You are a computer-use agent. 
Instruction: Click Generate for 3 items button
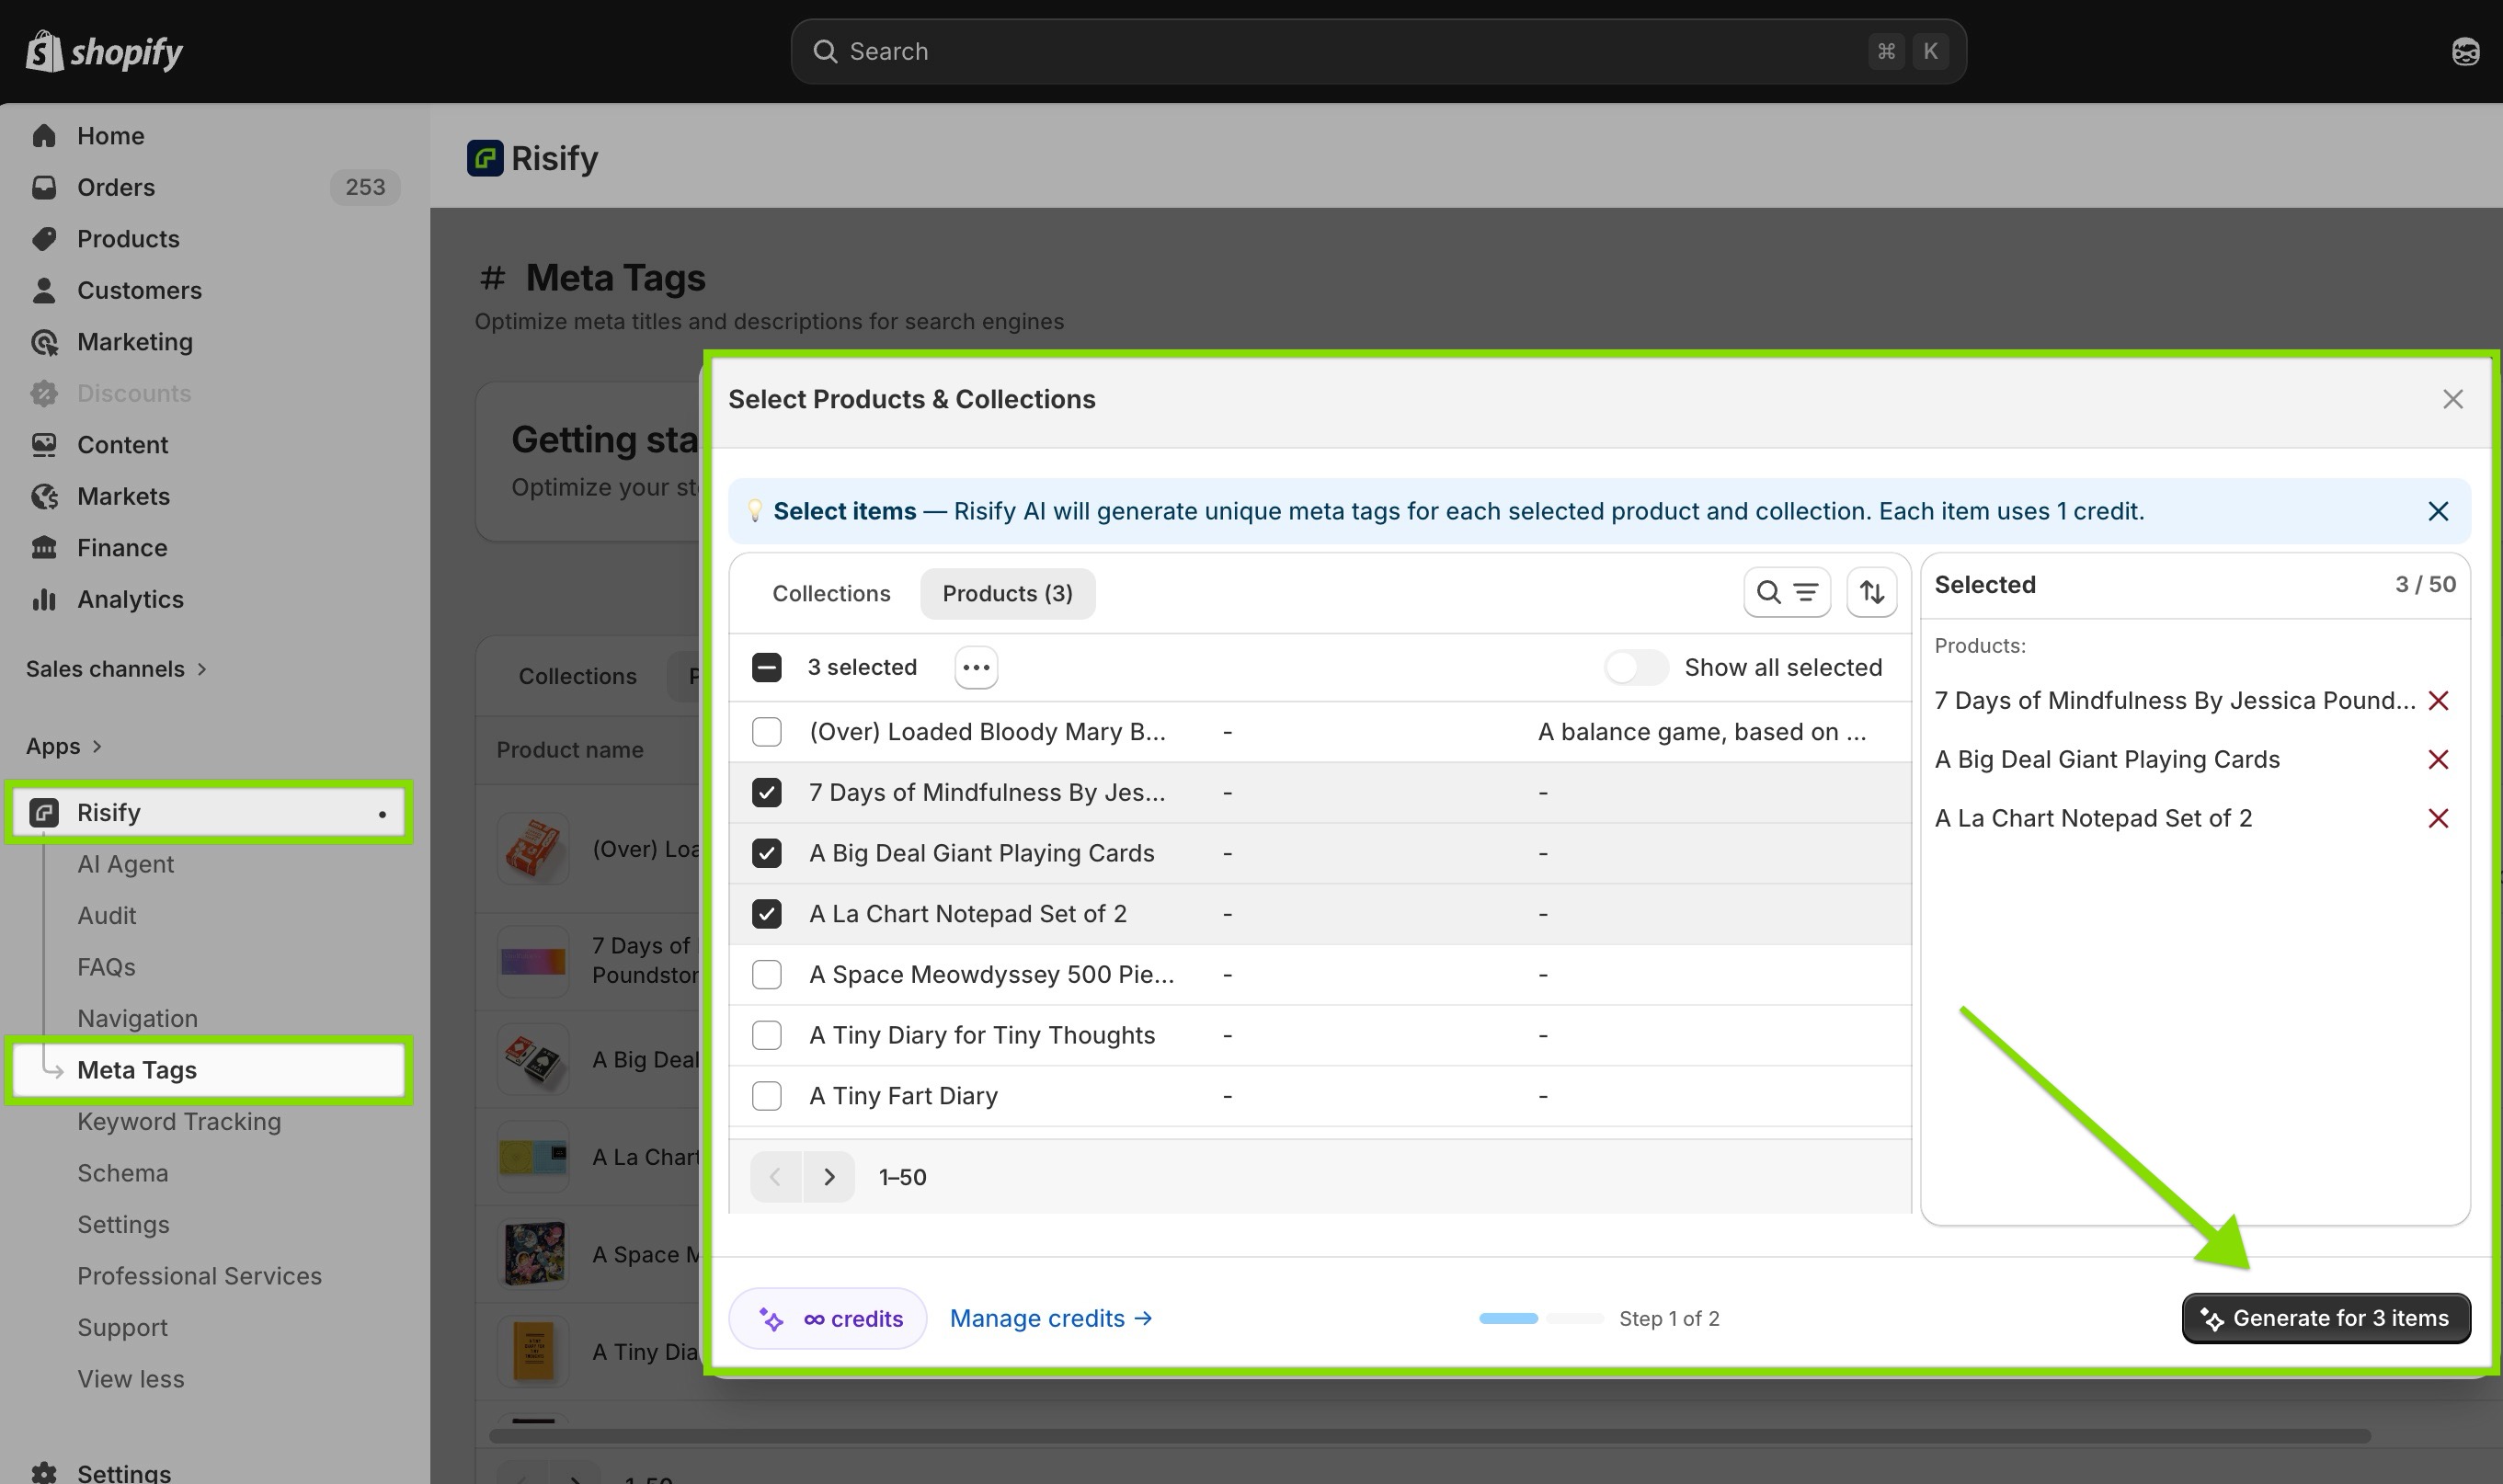2326,1318
